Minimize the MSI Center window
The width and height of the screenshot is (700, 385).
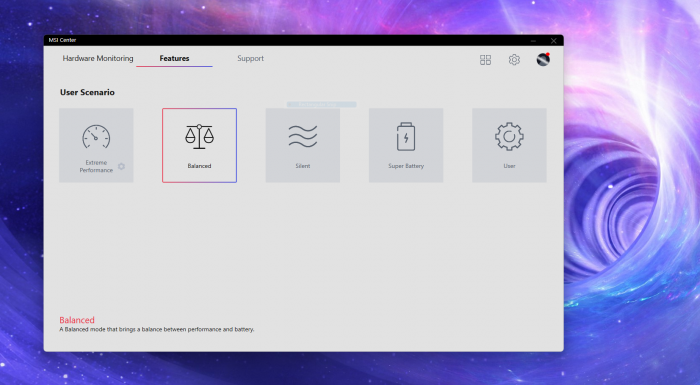click(x=533, y=41)
